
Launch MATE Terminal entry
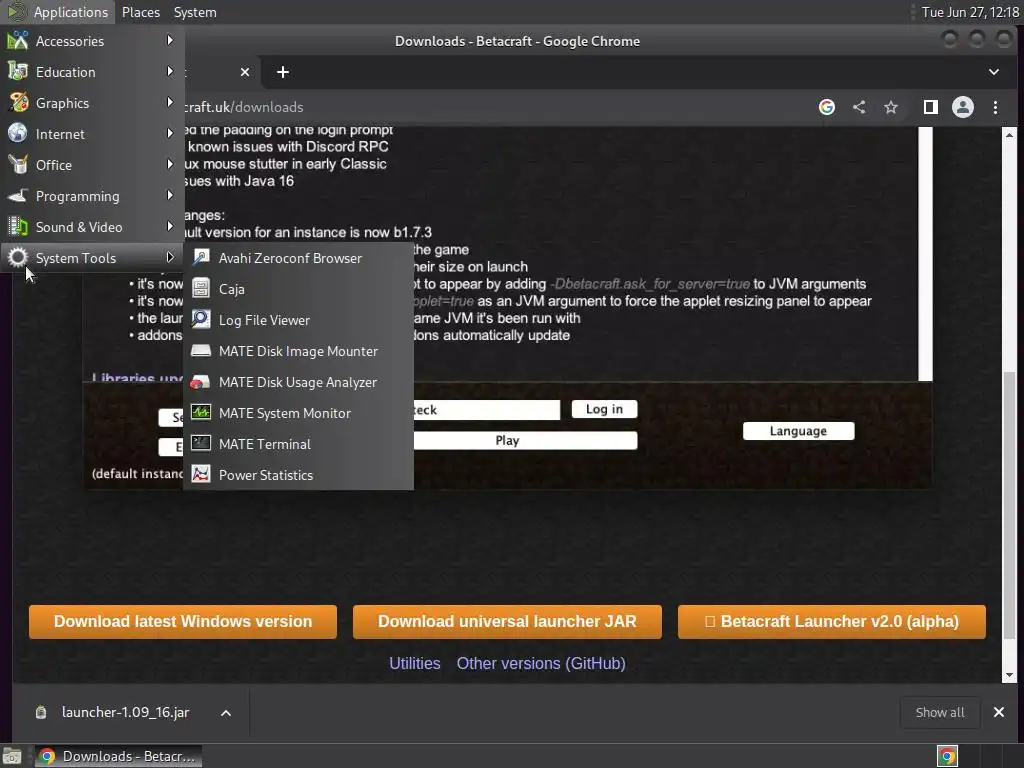pyautogui.click(x=298, y=444)
